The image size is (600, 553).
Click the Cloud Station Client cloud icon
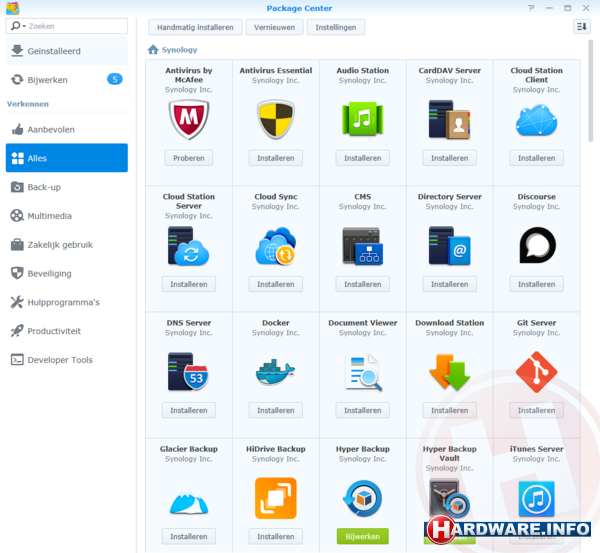pyautogui.click(x=536, y=120)
